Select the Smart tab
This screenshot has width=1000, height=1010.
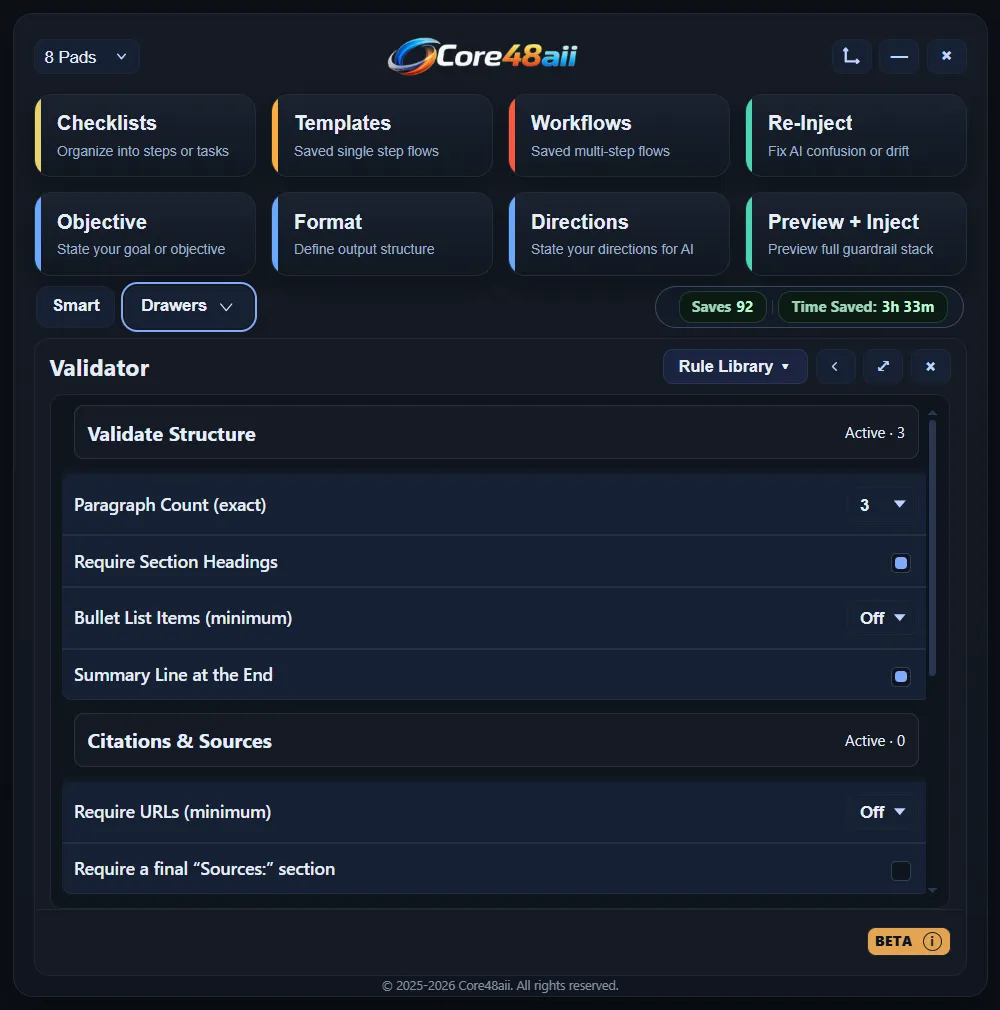pyautogui.click(x=75, y=306)
